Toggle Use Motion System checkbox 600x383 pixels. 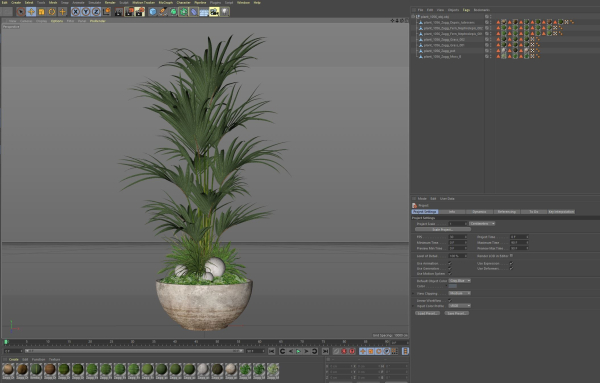(450, 274)
